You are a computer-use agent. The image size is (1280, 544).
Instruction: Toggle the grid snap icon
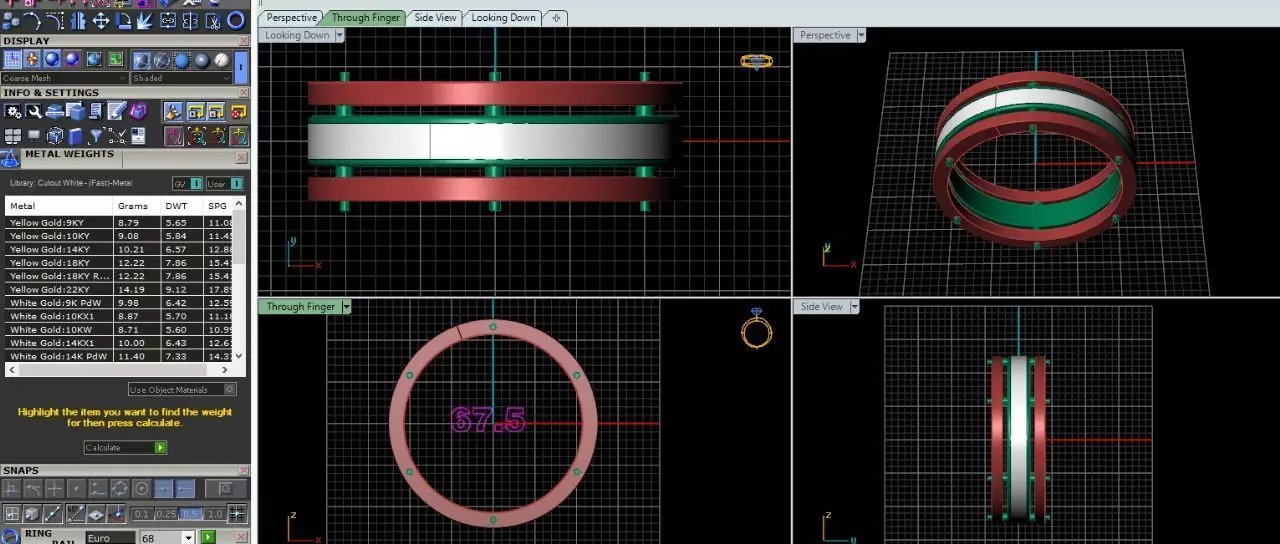[237, 514]
